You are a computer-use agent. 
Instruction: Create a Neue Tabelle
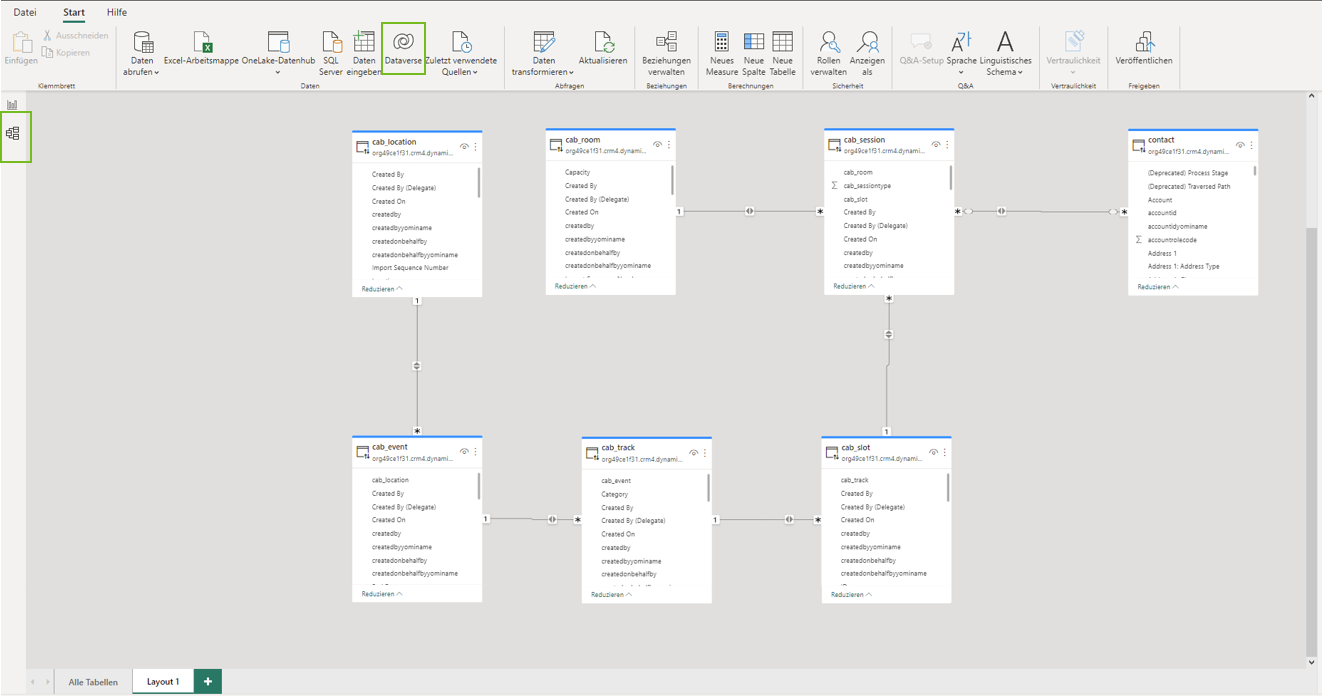(x=782, y=52)
